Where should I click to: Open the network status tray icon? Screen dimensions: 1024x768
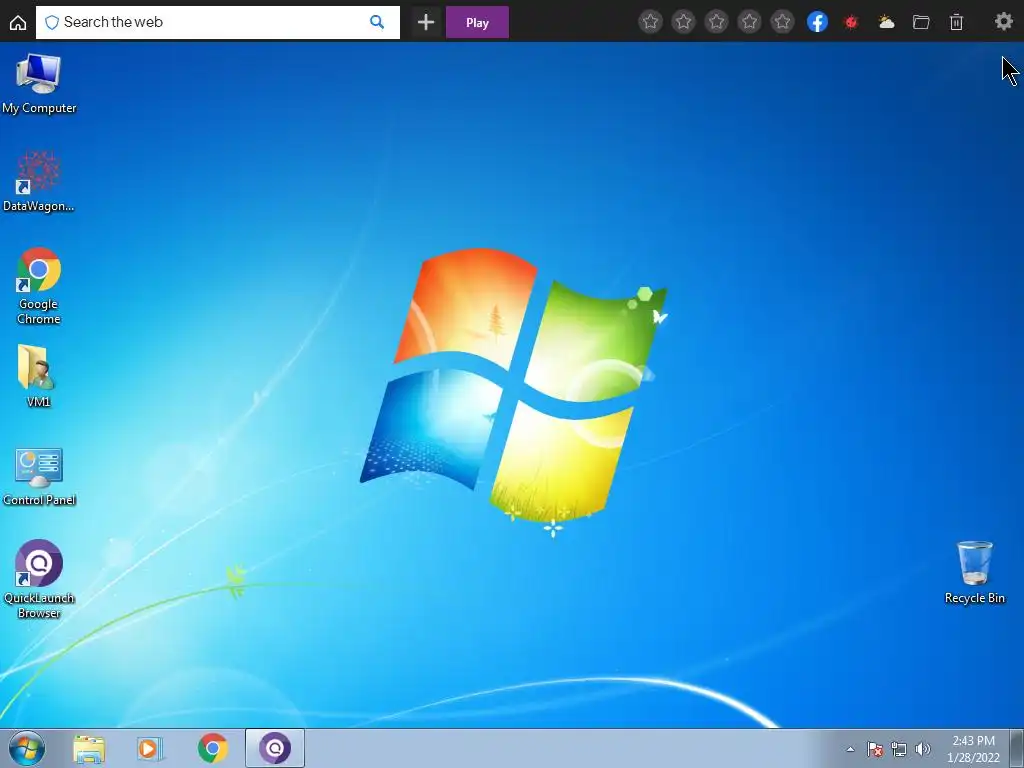click(x=899, y=749)
